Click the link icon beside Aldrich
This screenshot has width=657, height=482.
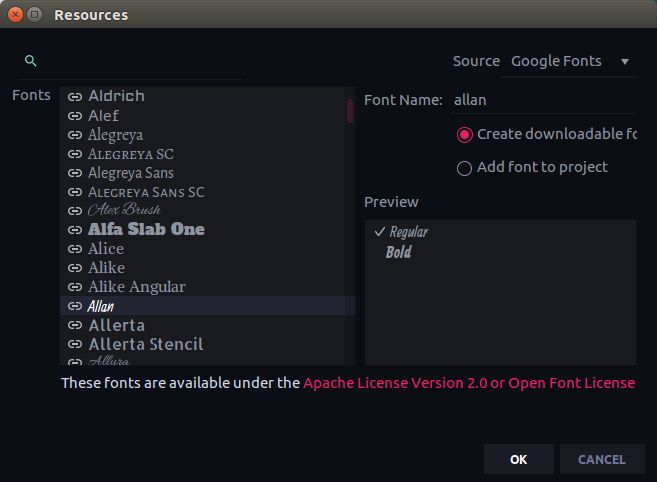[x=75, y=97]
